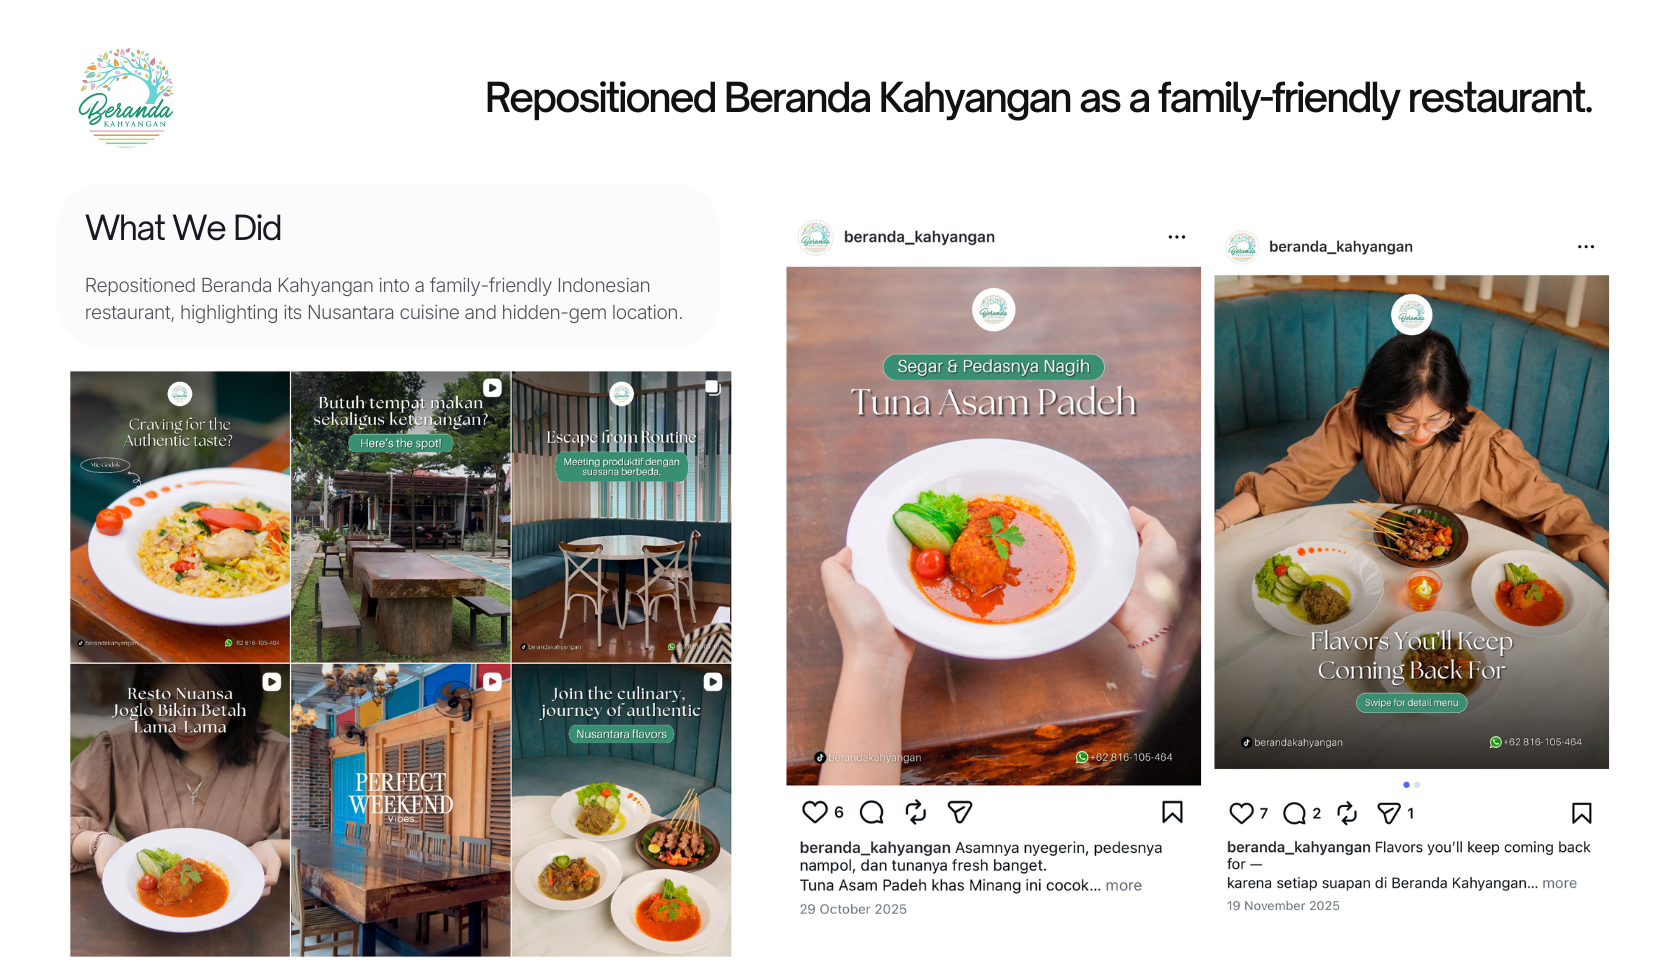Image resolution: width=1662 pixels, height=975 pixels.
Task: Share the Tuna Asam Padeh post
Action: (x=960, y=812)
